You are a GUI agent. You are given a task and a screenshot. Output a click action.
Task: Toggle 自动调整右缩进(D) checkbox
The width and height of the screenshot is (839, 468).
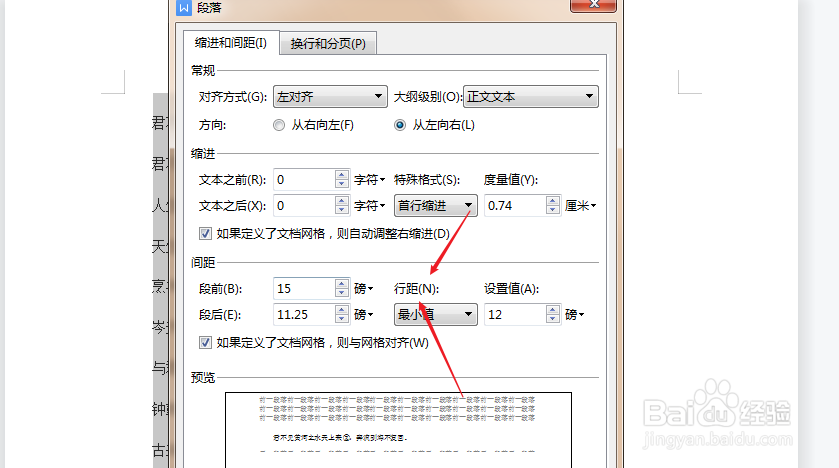tap(205, 234)
